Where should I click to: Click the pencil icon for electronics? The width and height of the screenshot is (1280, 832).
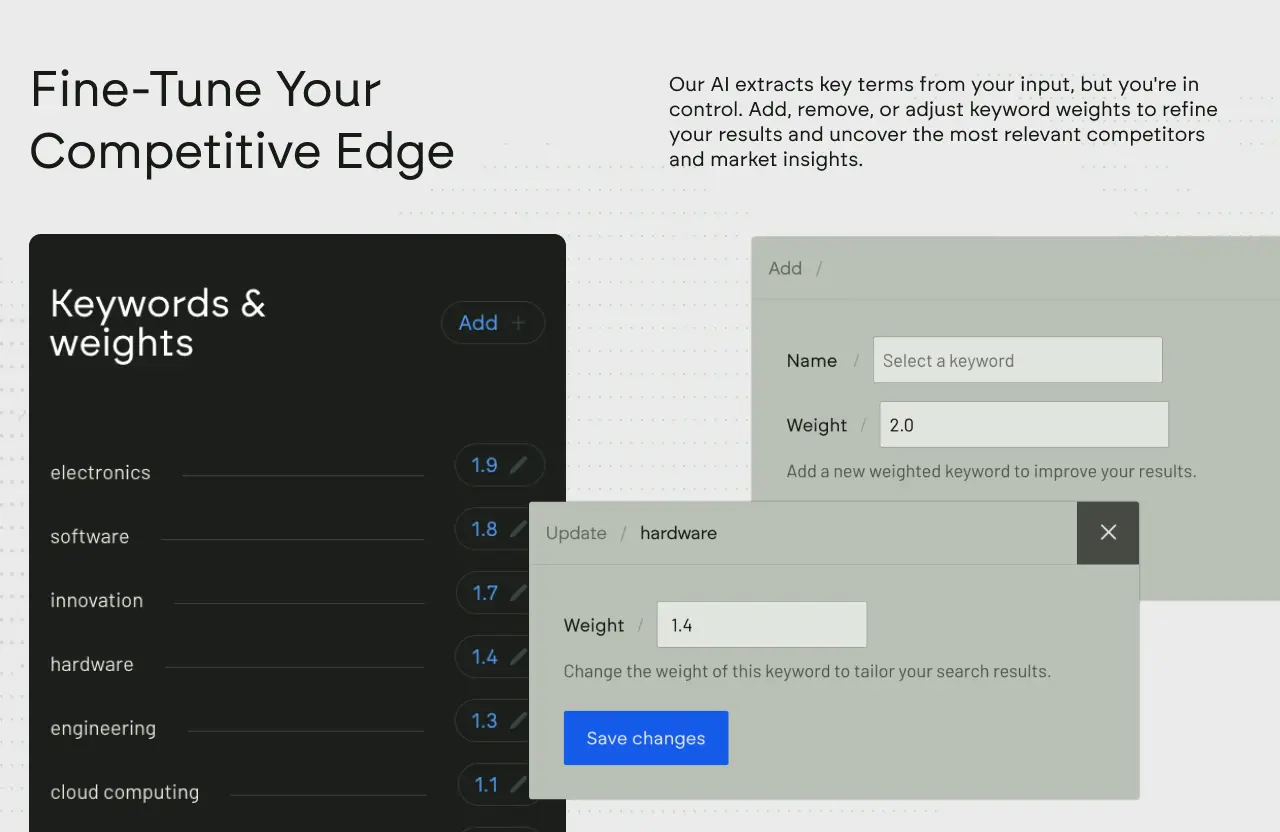pos(518,465)
